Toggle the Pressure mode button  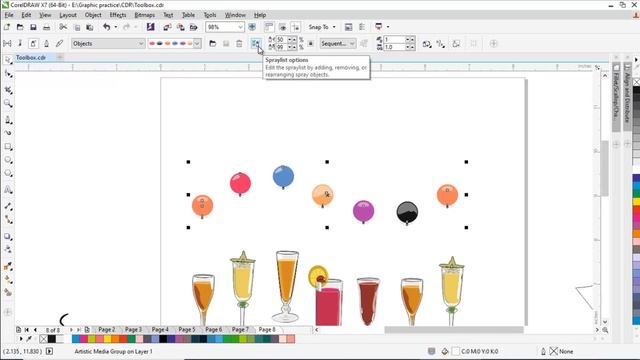[60, 43]
